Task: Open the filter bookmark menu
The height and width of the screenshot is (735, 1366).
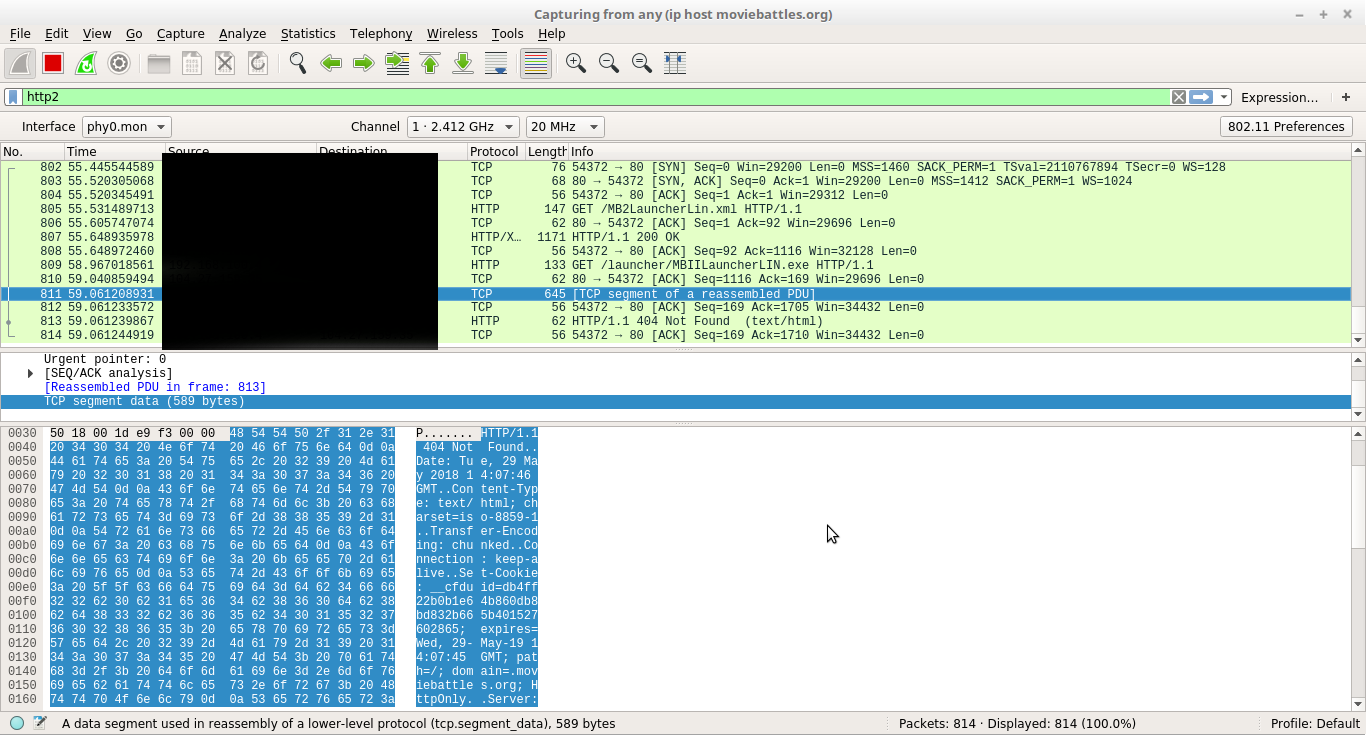Action: tap(13, 97)
